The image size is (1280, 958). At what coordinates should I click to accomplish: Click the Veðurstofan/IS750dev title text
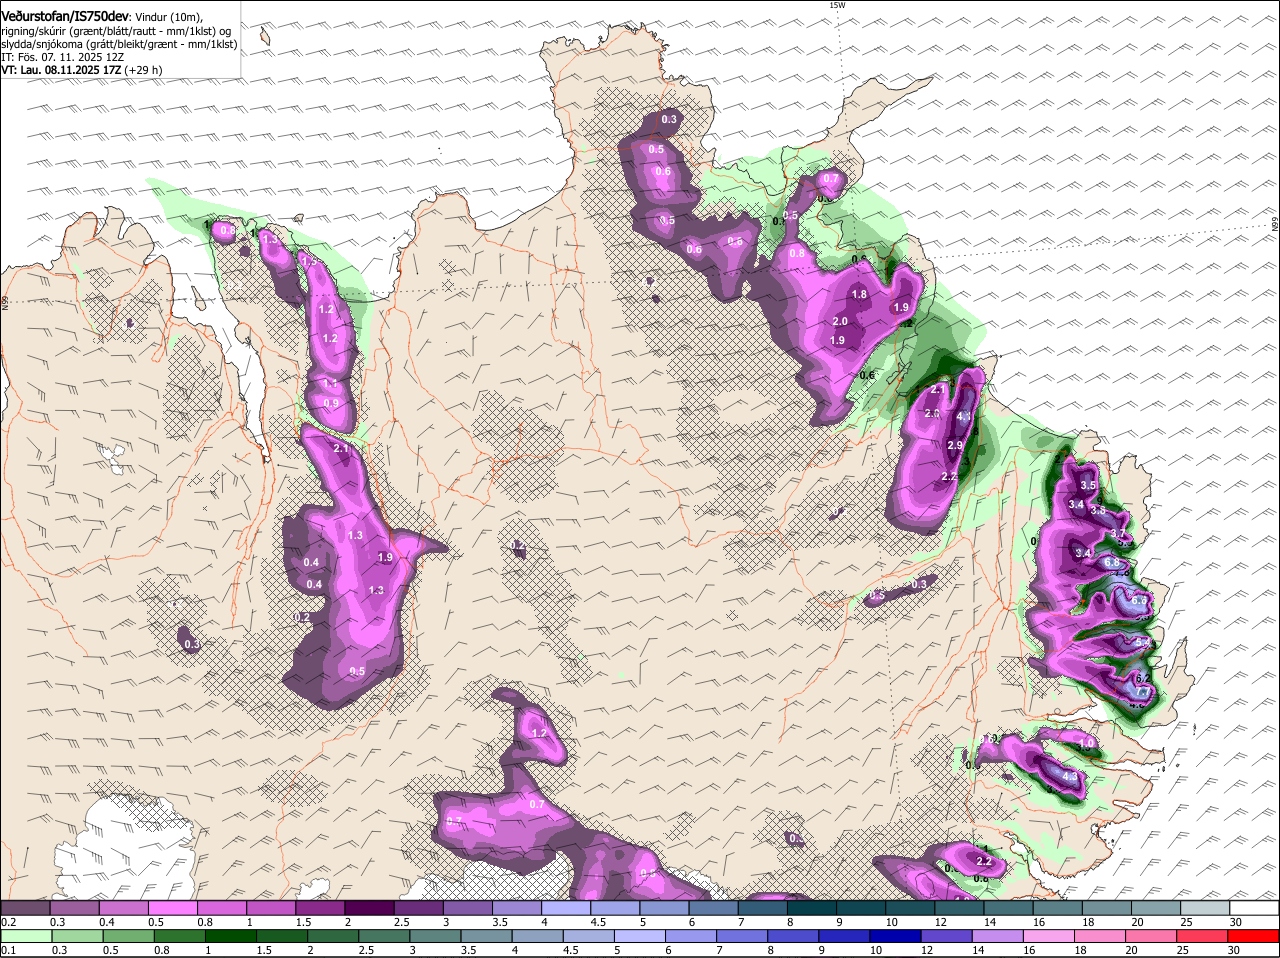point(65,16)
